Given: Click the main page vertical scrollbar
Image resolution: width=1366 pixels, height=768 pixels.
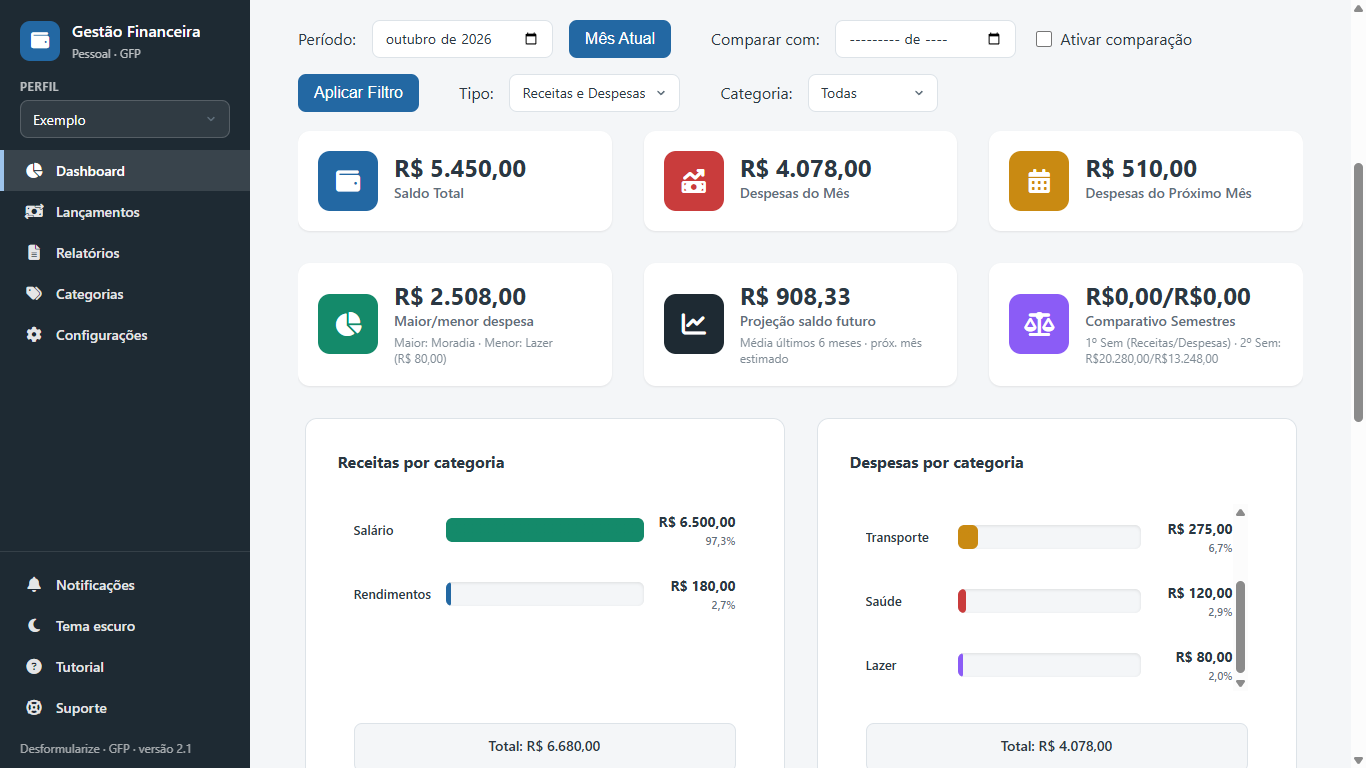Looking at the screenshot, I should click(1358, 292).
